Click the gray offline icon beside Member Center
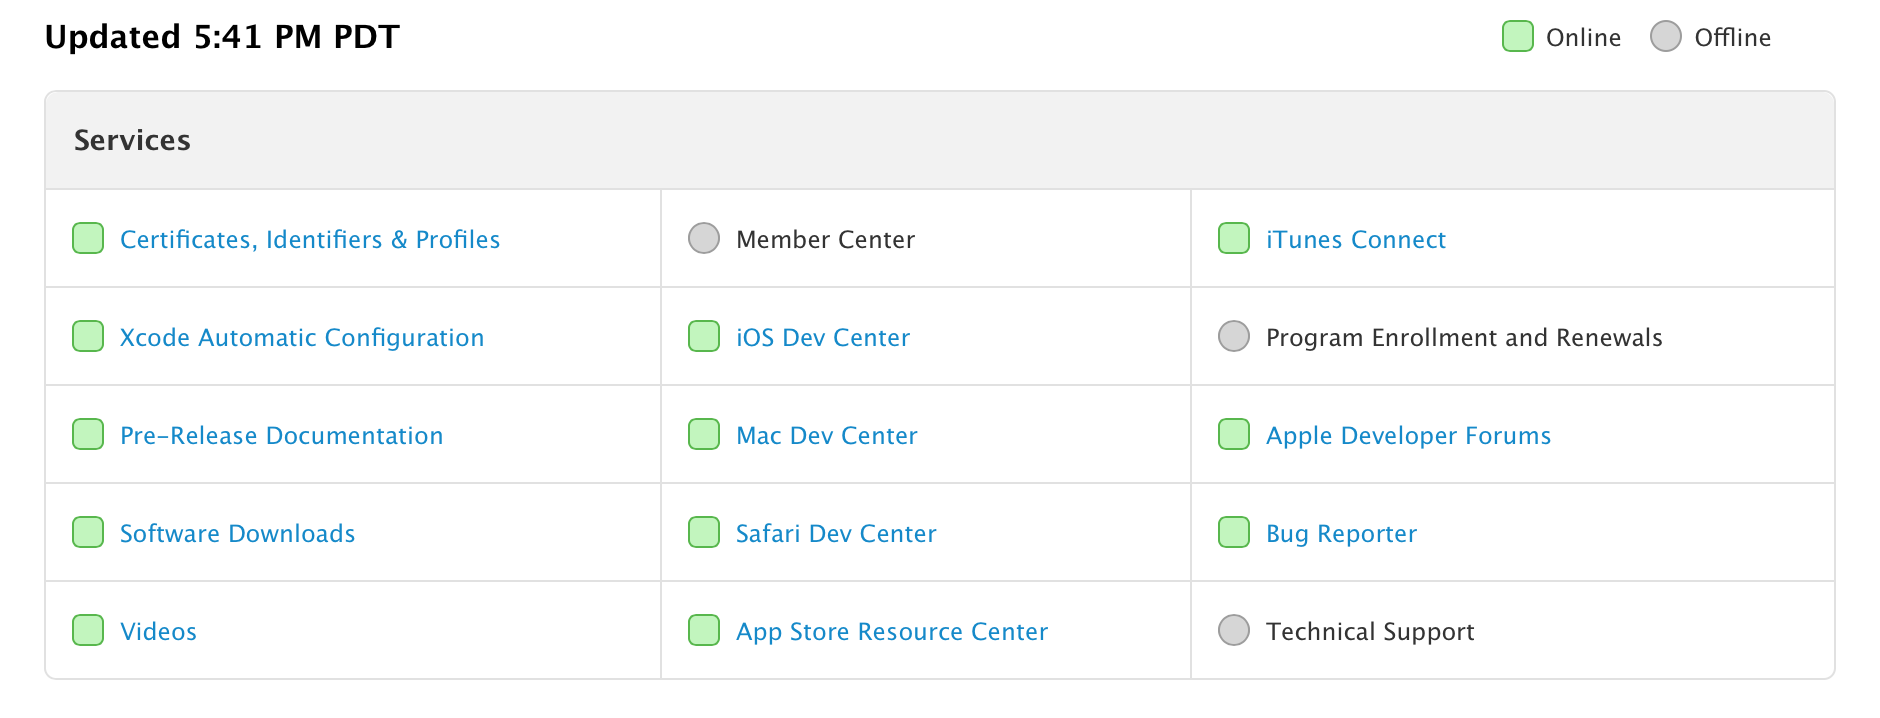 point(704,239)
